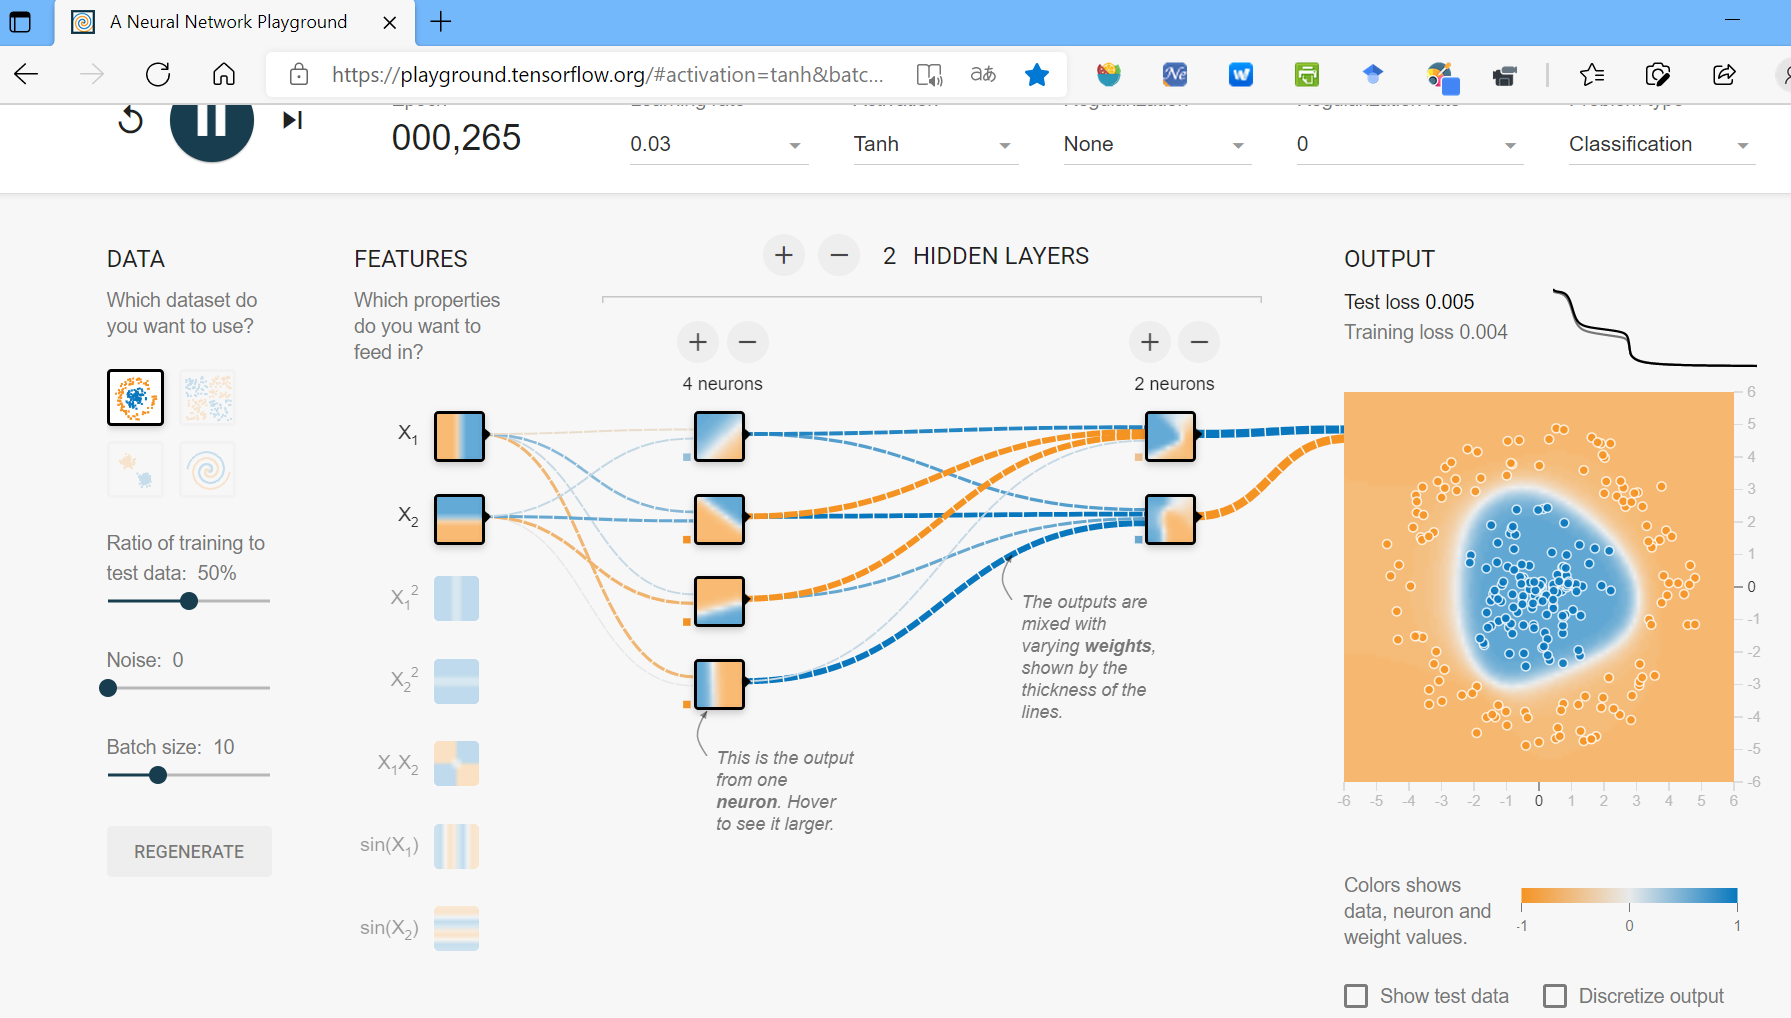
Task: Add a neuron to the 4-neuron layer
Action: [698, 342]
